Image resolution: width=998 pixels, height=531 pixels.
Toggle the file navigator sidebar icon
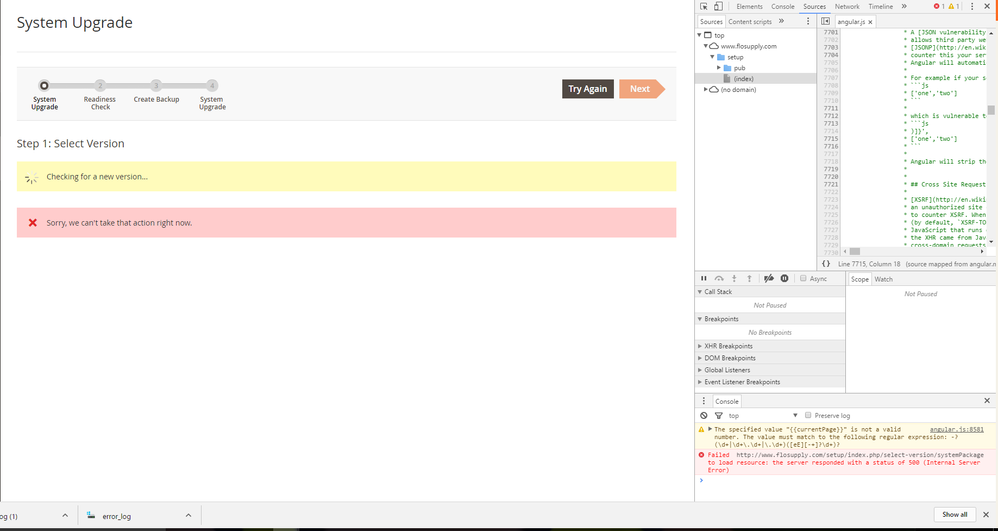(x=825, y=21)
